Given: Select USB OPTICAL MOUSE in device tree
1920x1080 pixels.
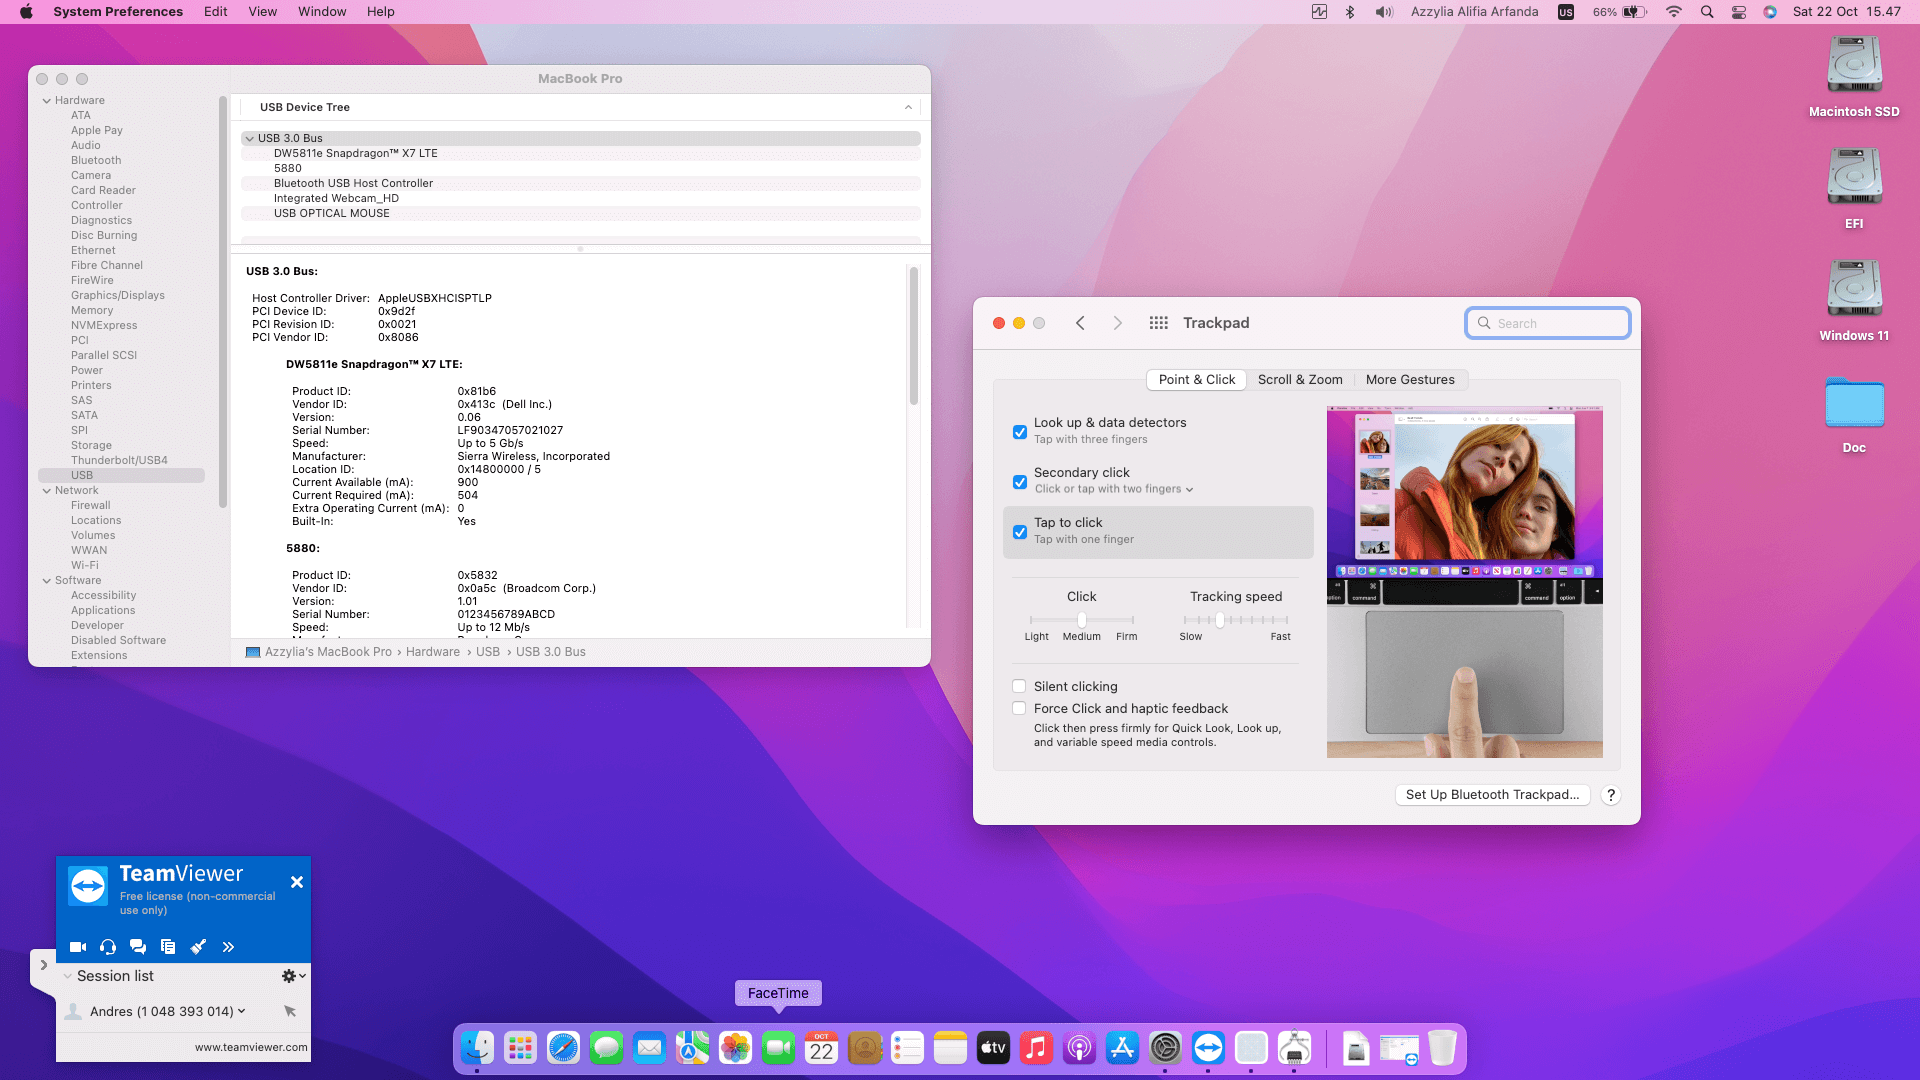Looking at the screenshot, I should (332, 214).
